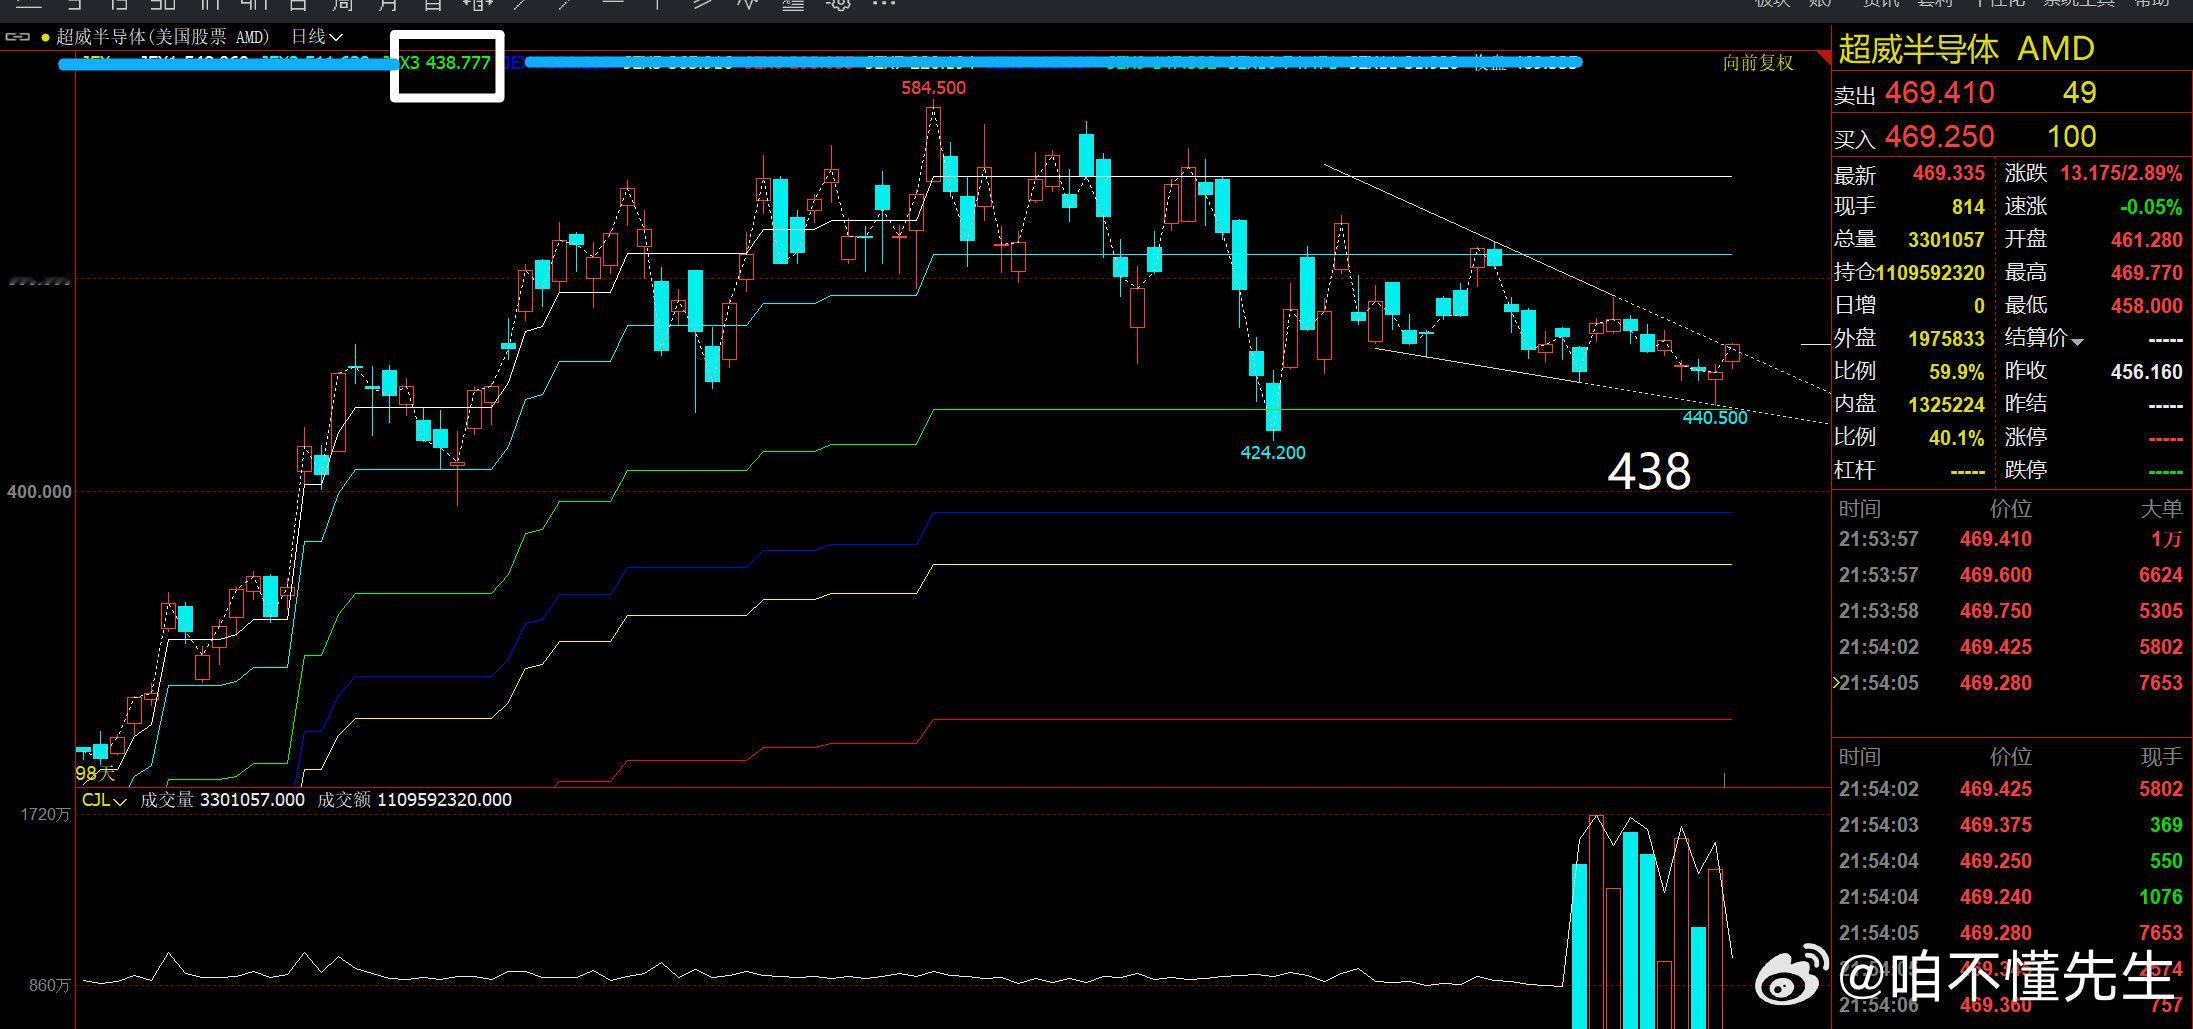The height and width of the screenshot is (1029, 2193).
Task: Click the 1720万 volume axis label
Action: pos(46,815)
